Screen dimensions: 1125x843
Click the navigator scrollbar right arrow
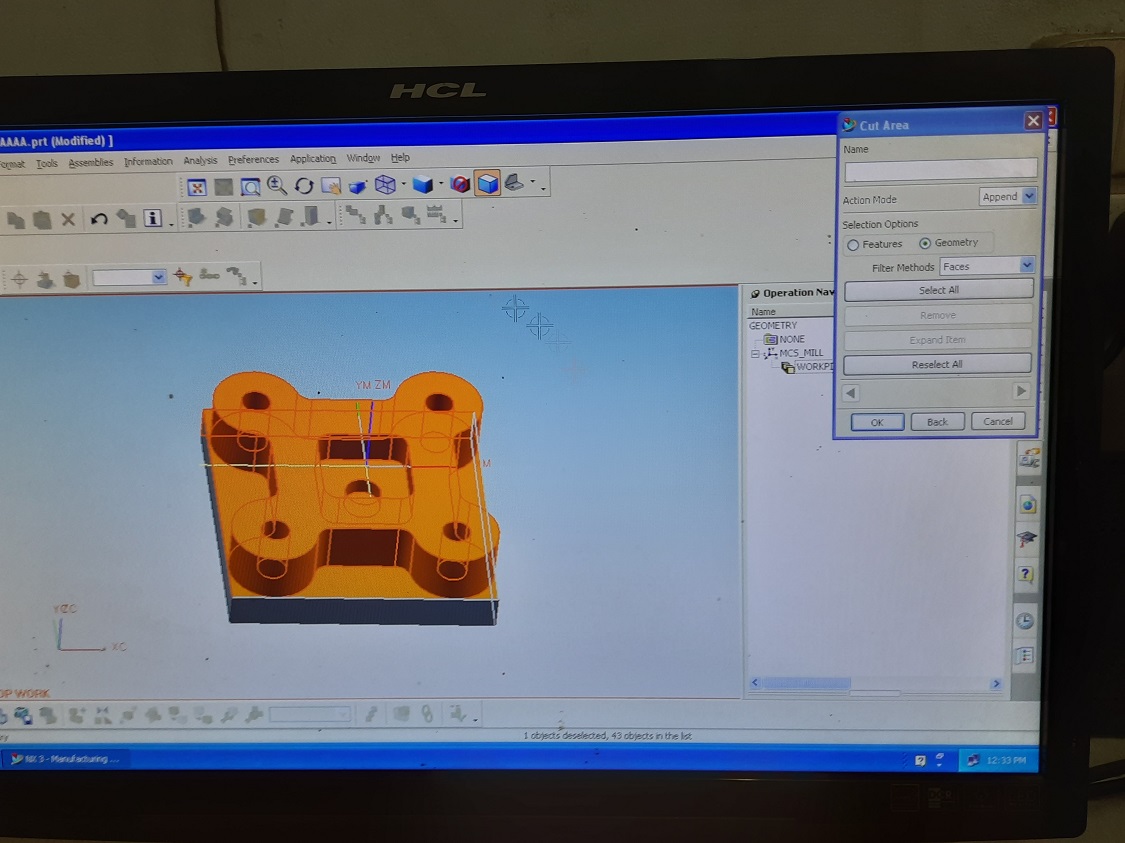[995, 684]
